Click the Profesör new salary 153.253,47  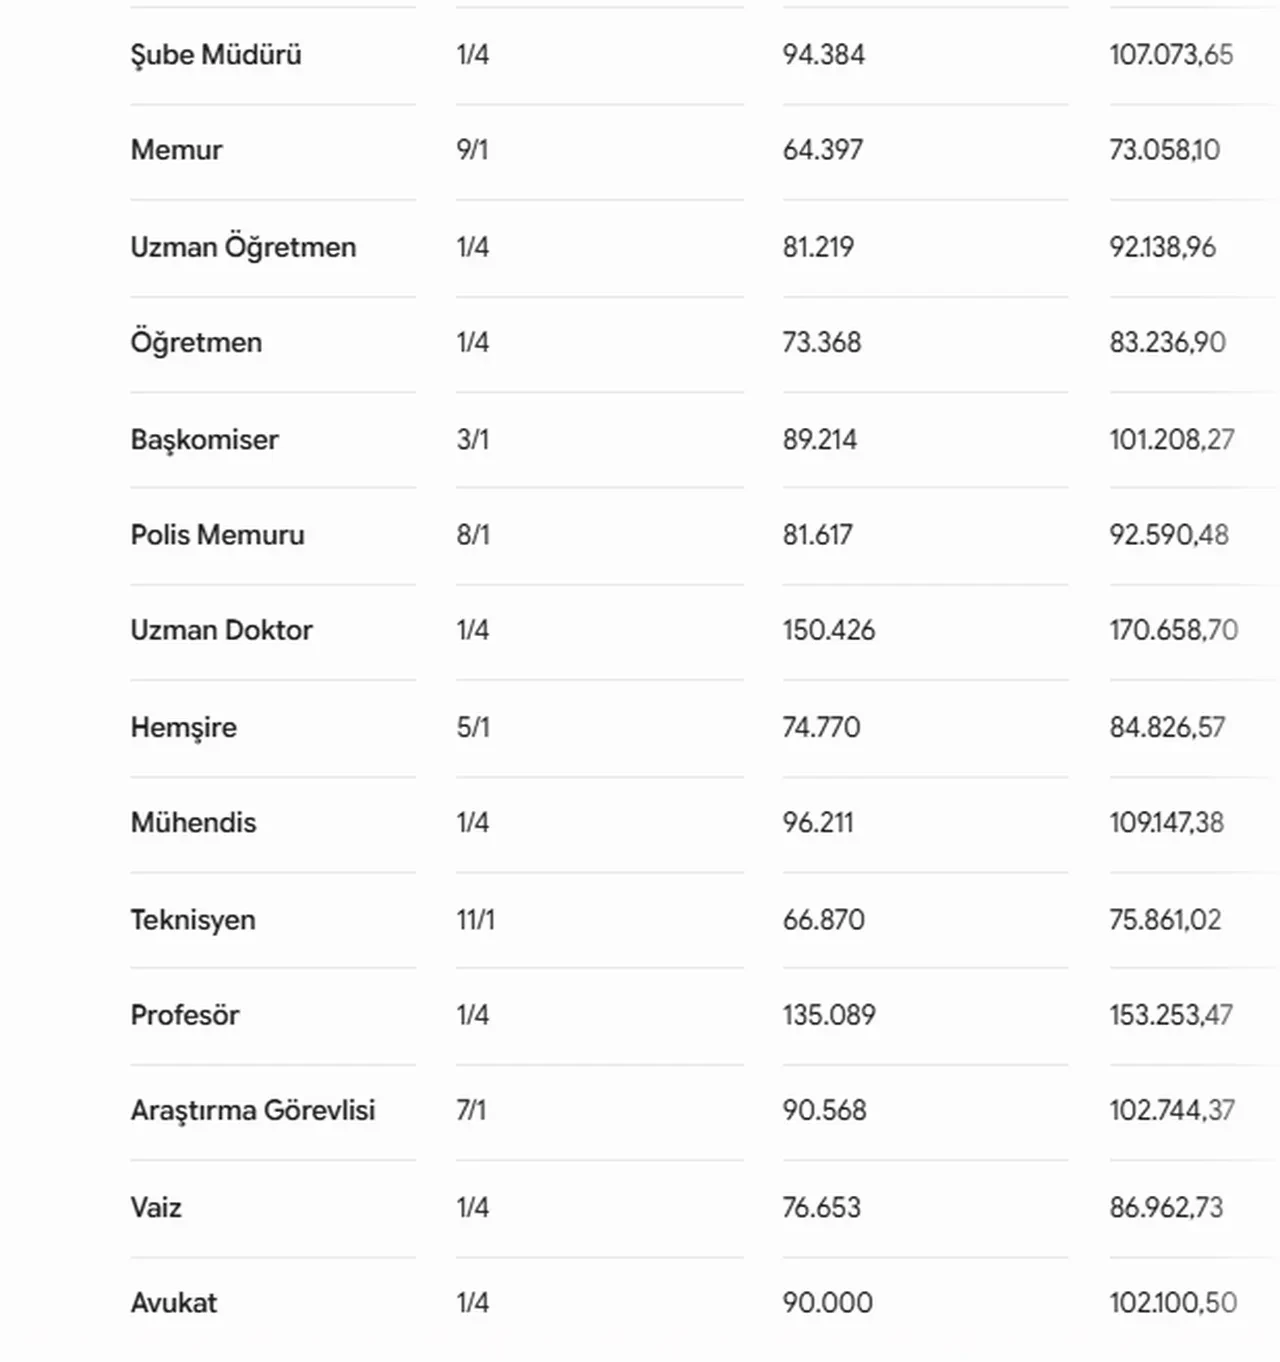pyautogui.click(x=1171, y=1015)
